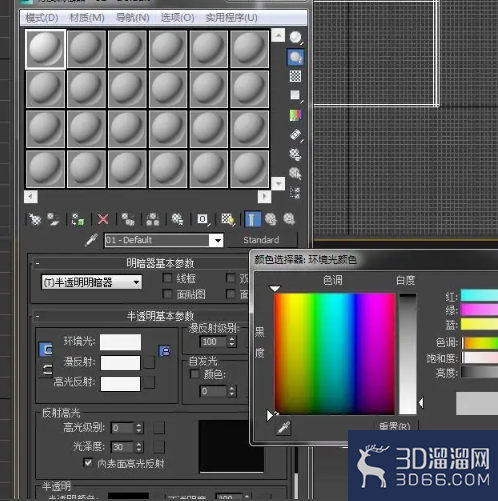Click the 白度 vertical whiteness slider
The height and width of the screenshot is (501, 498).
click(408, 354)
